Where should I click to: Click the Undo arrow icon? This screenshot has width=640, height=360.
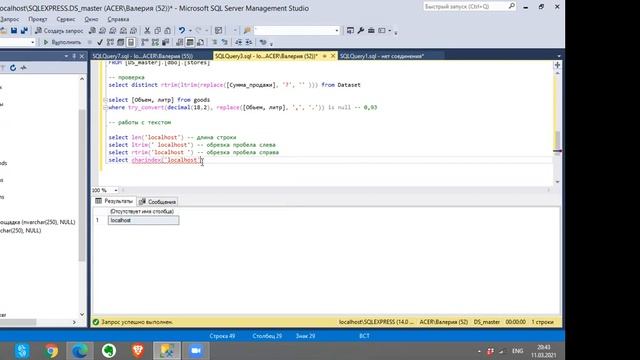click(182, 31)
